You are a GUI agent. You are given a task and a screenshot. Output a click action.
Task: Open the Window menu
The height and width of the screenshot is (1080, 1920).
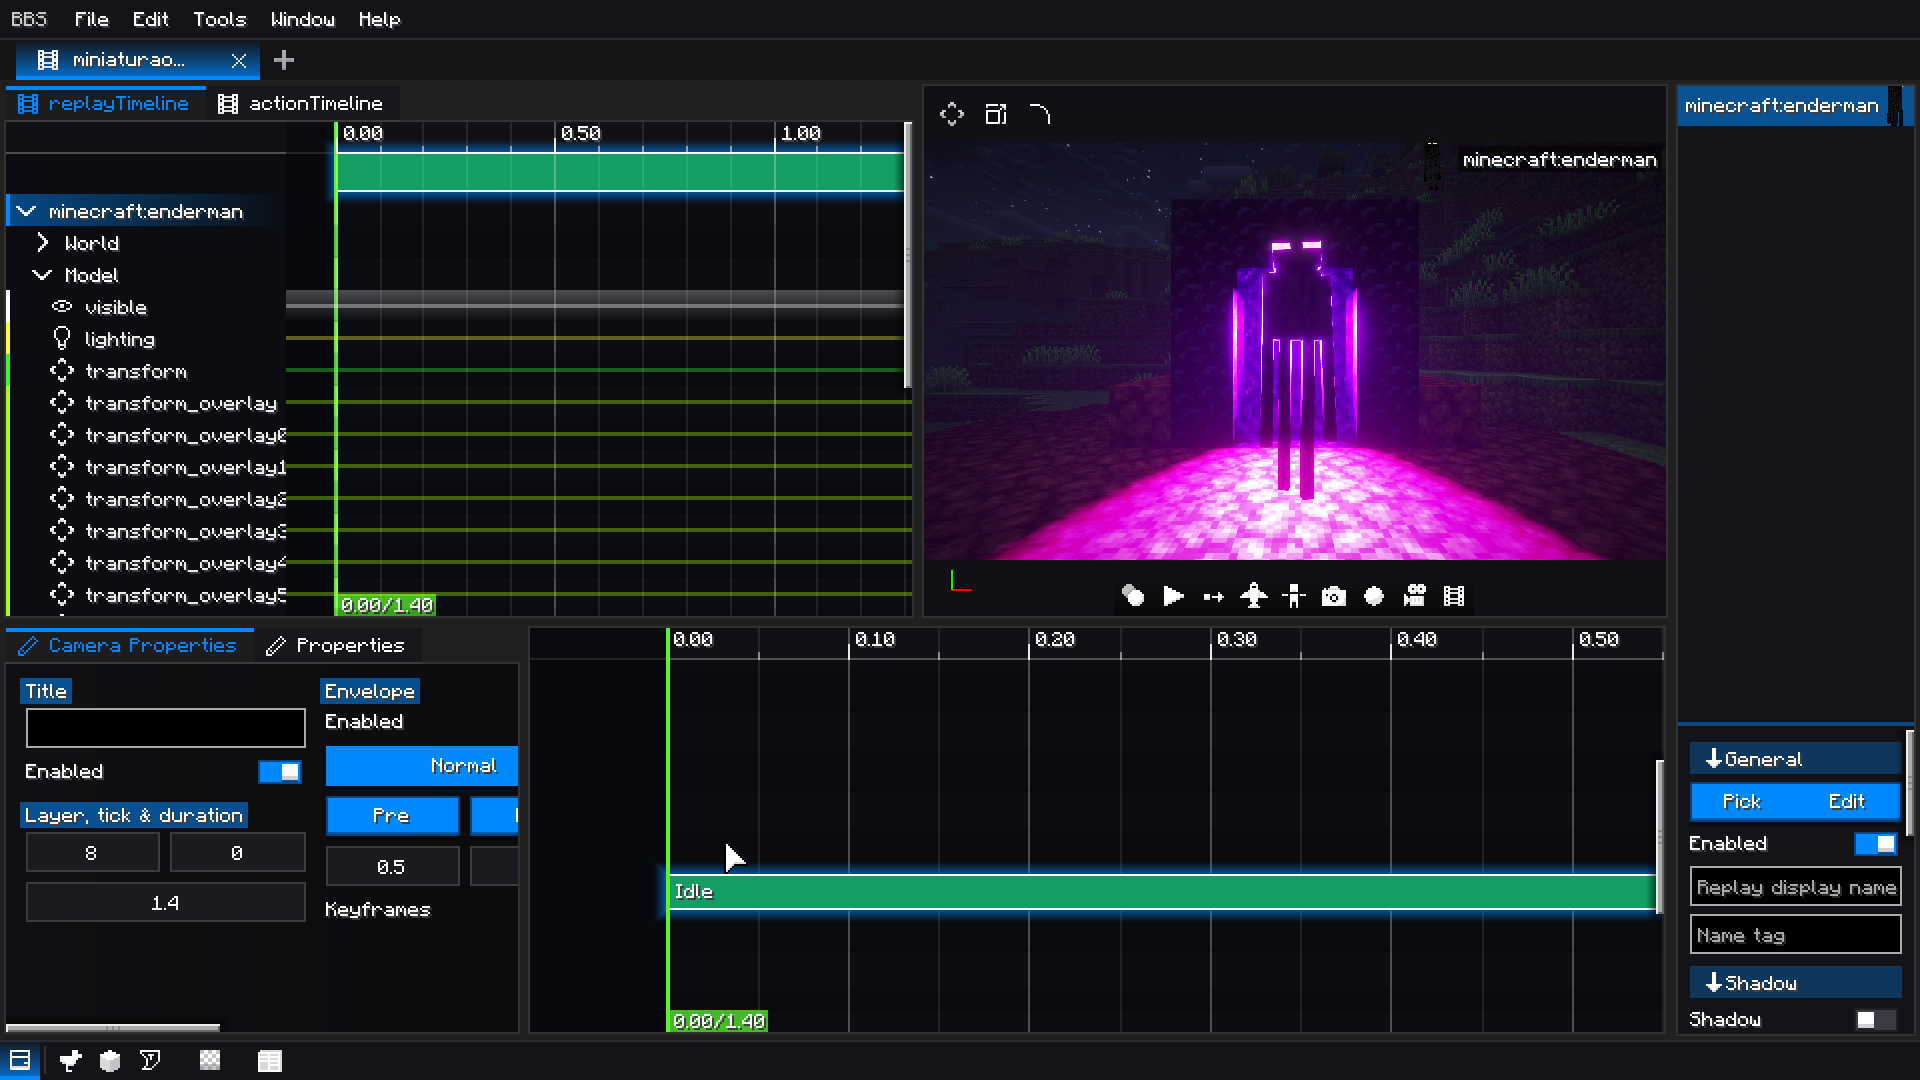point(302,19)
